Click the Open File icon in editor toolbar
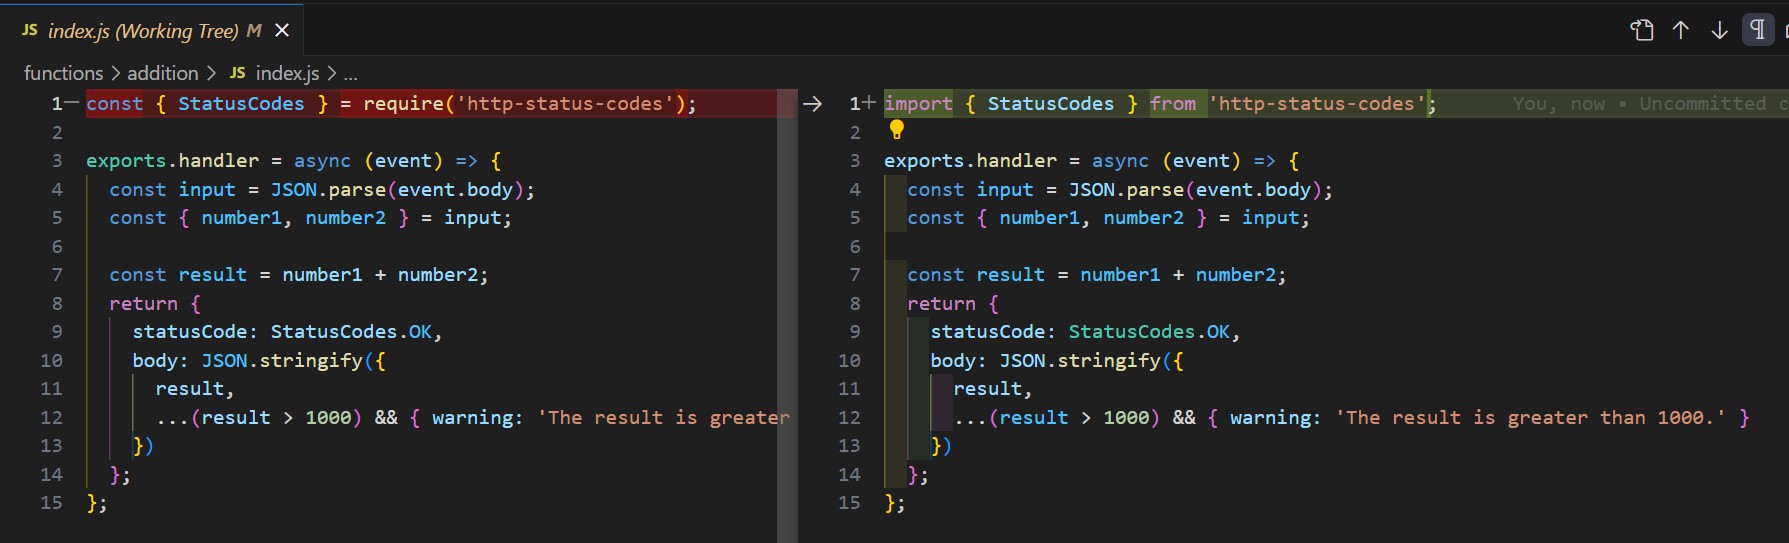Image resolution: width=1789 pixels, height=543 pixels. coord(1642,31)
